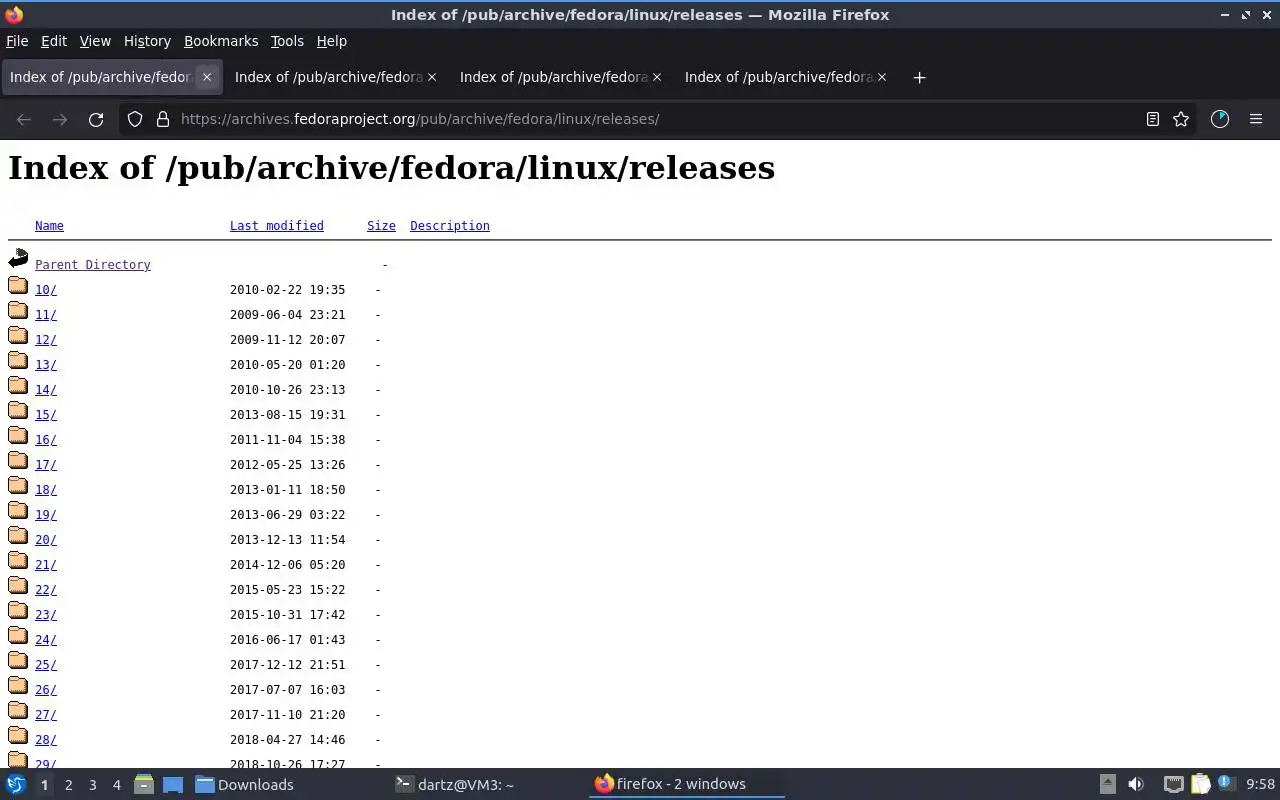
Task: Open the 26/ directory link
Action: pyautogui.click(x=46, y=690)
